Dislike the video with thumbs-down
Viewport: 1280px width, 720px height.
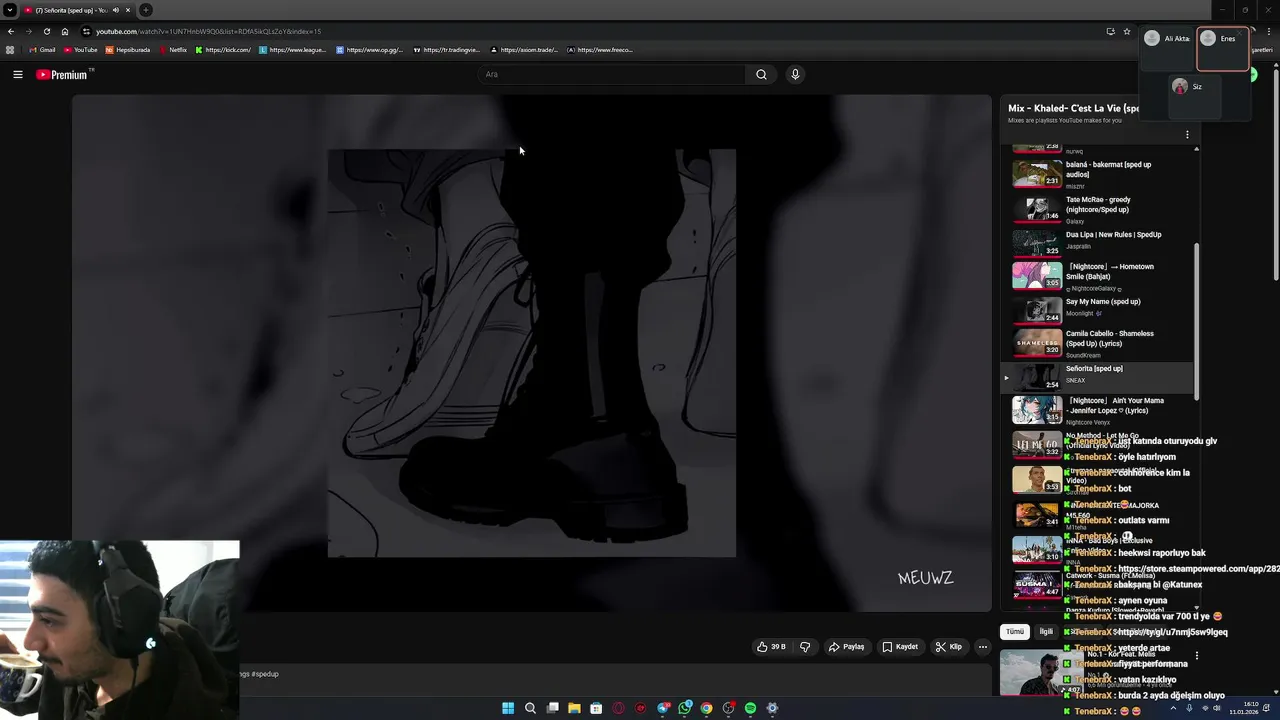[805, 647]
